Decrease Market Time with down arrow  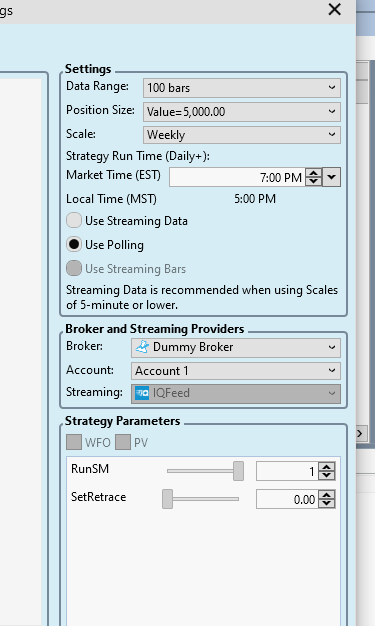314,182
